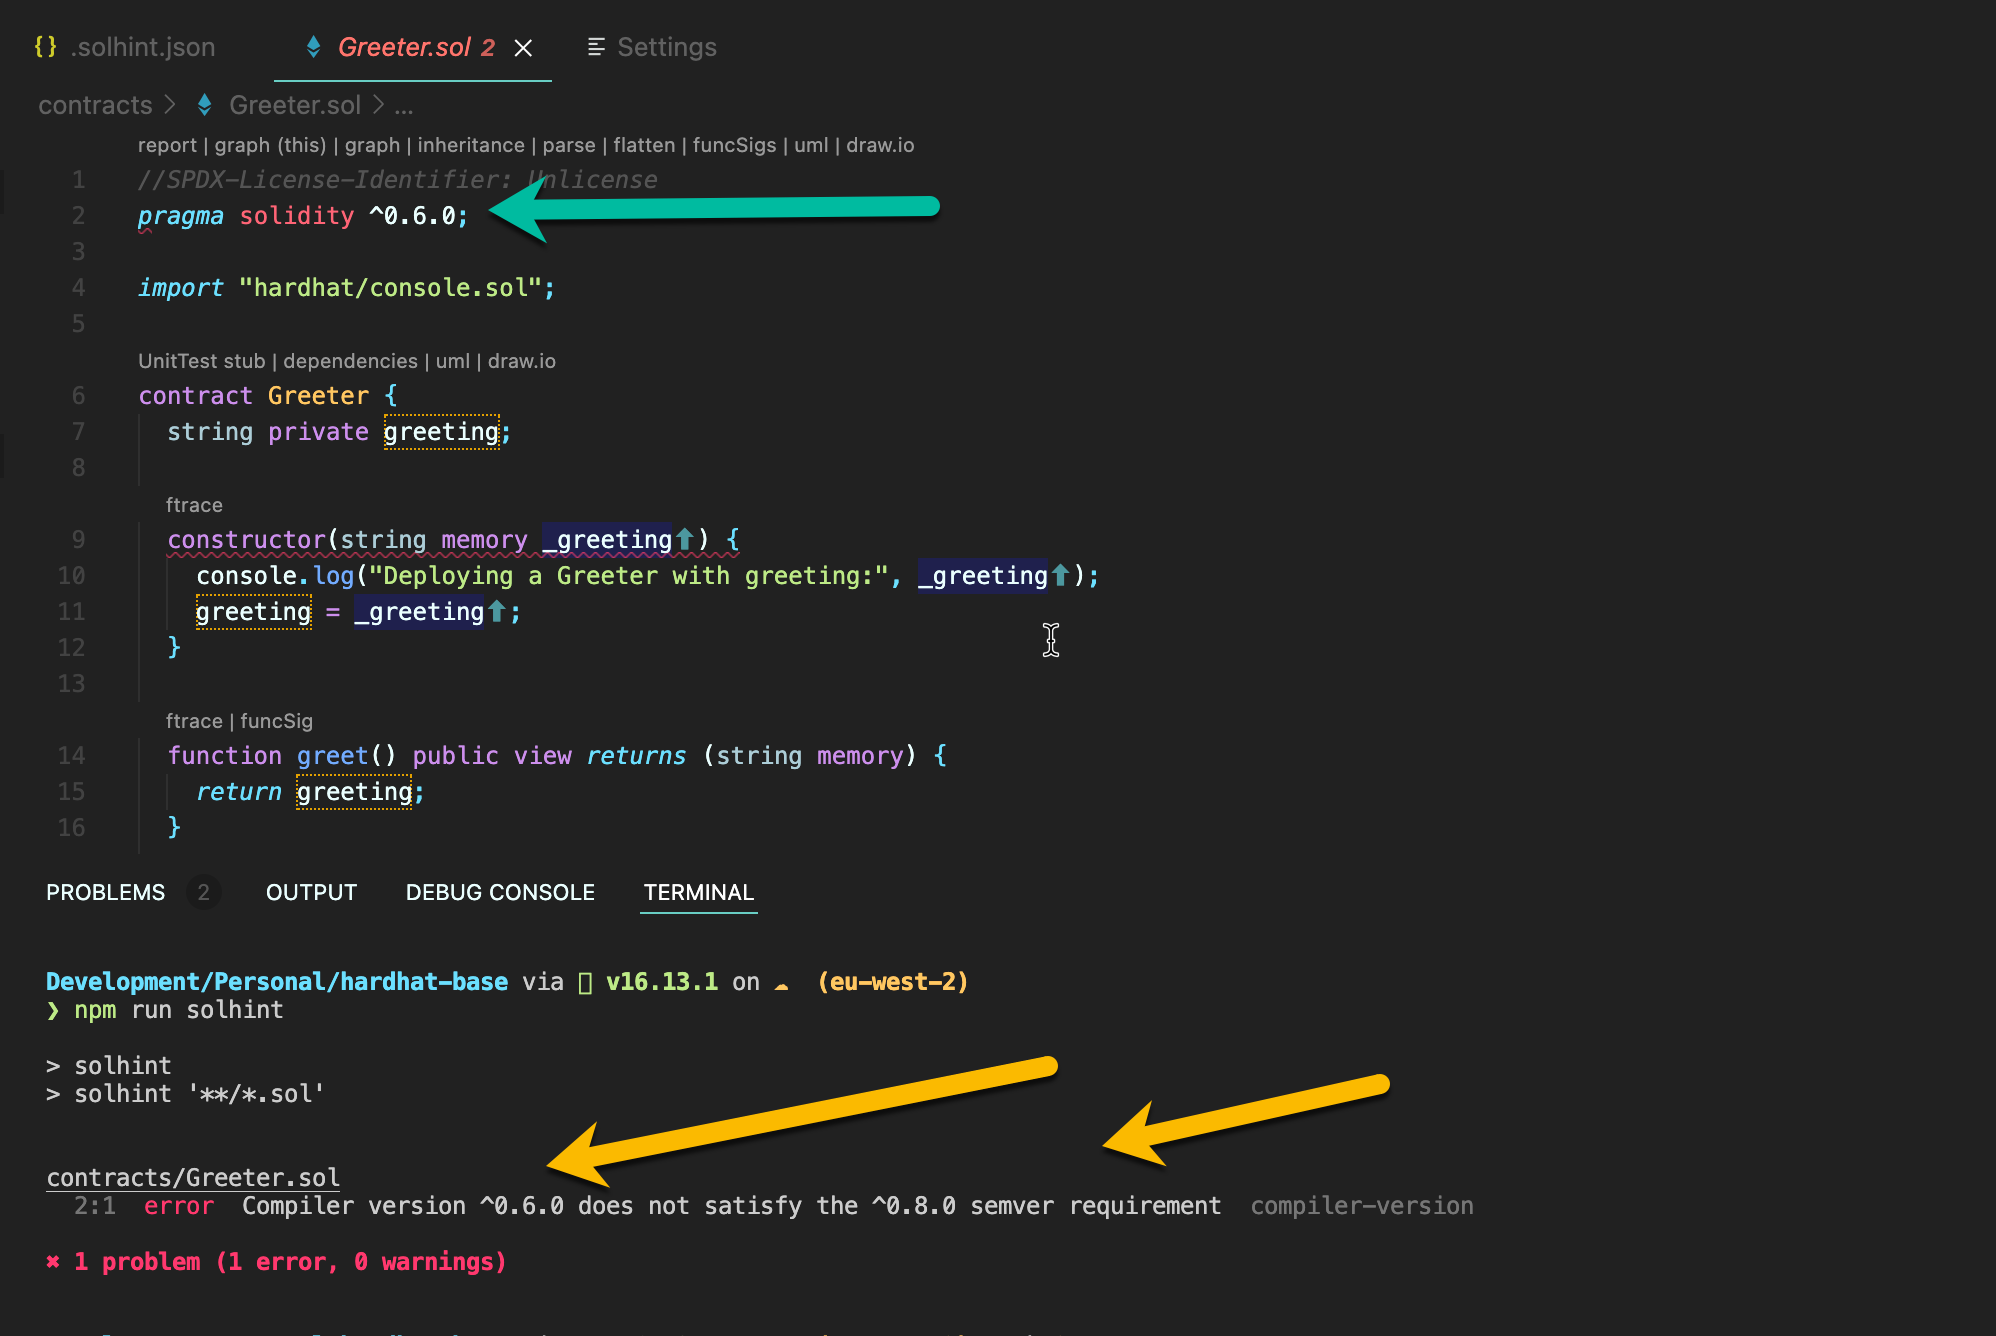Click the Solidity icon in the breadcrumb bar
This screenshot has width=1996, height=1336.
coord(205,105)
